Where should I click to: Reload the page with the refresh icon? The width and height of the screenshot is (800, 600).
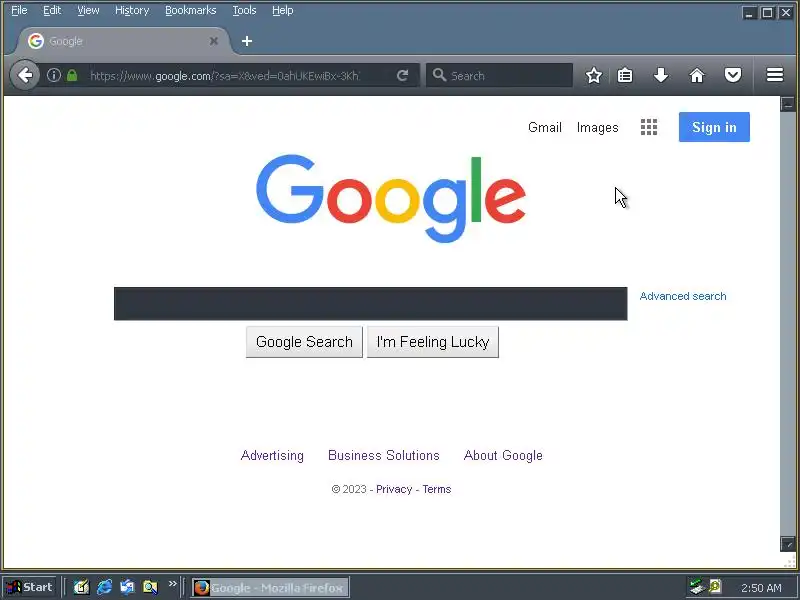[x=403, y=76]
